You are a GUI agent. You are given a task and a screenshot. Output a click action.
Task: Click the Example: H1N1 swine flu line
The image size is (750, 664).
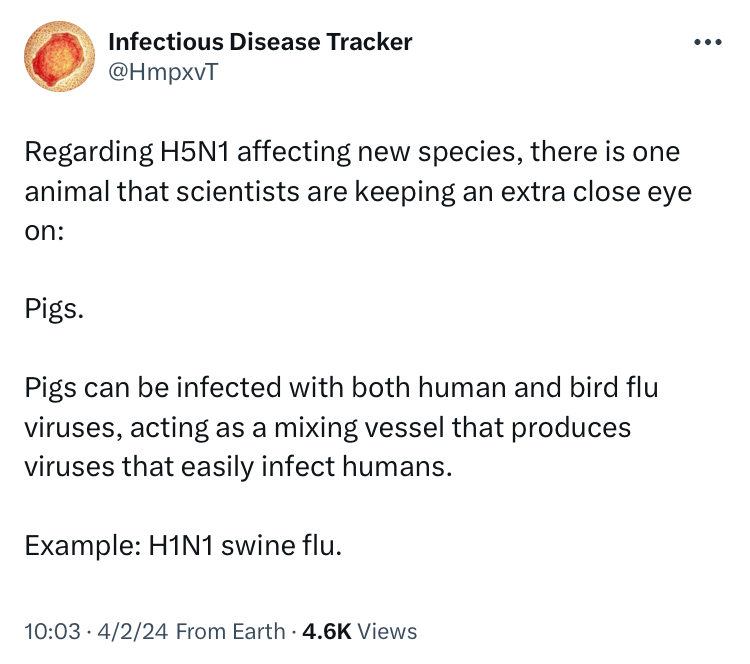183,545
